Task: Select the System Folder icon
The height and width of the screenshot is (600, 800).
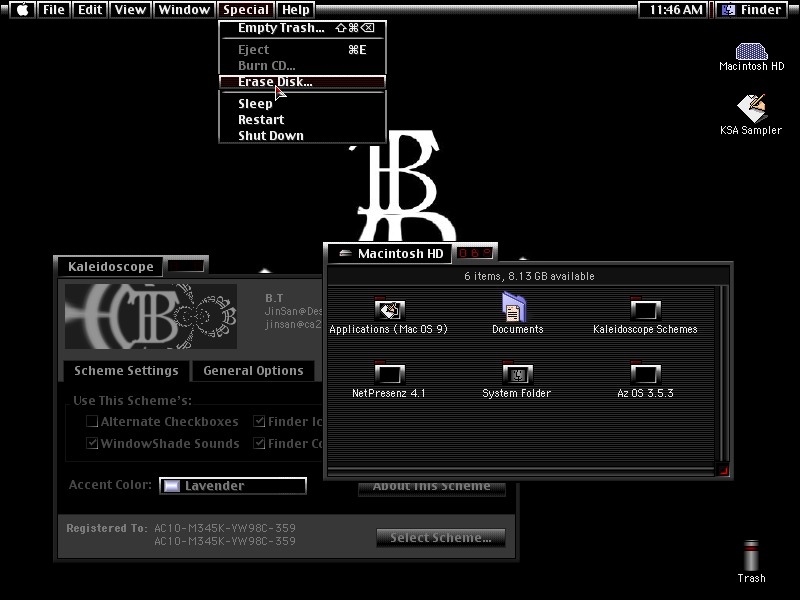Action: [x=517, y=373]
